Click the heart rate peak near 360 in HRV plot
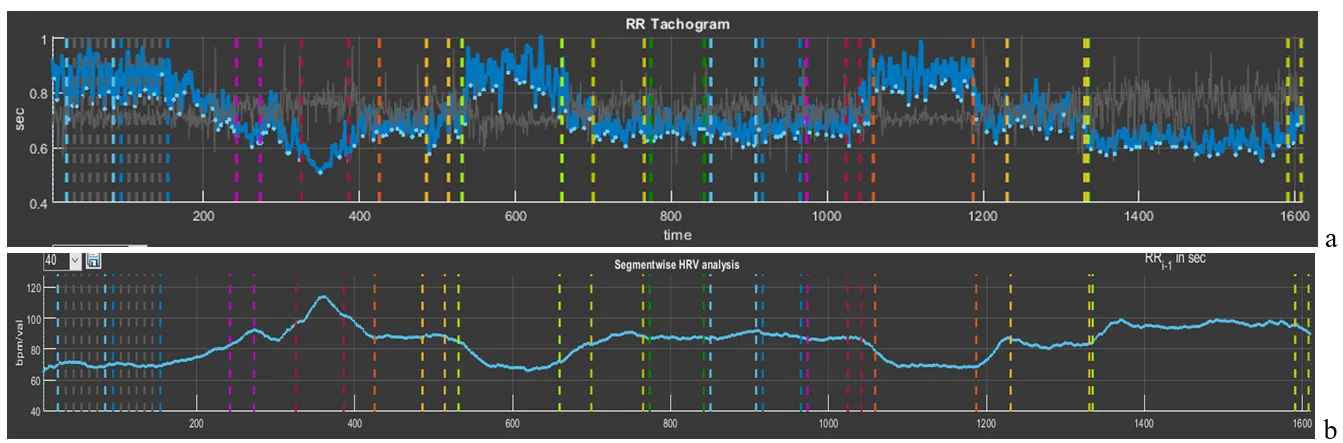The height and width of the screenshot is (443, 1343). pos(323,297)
